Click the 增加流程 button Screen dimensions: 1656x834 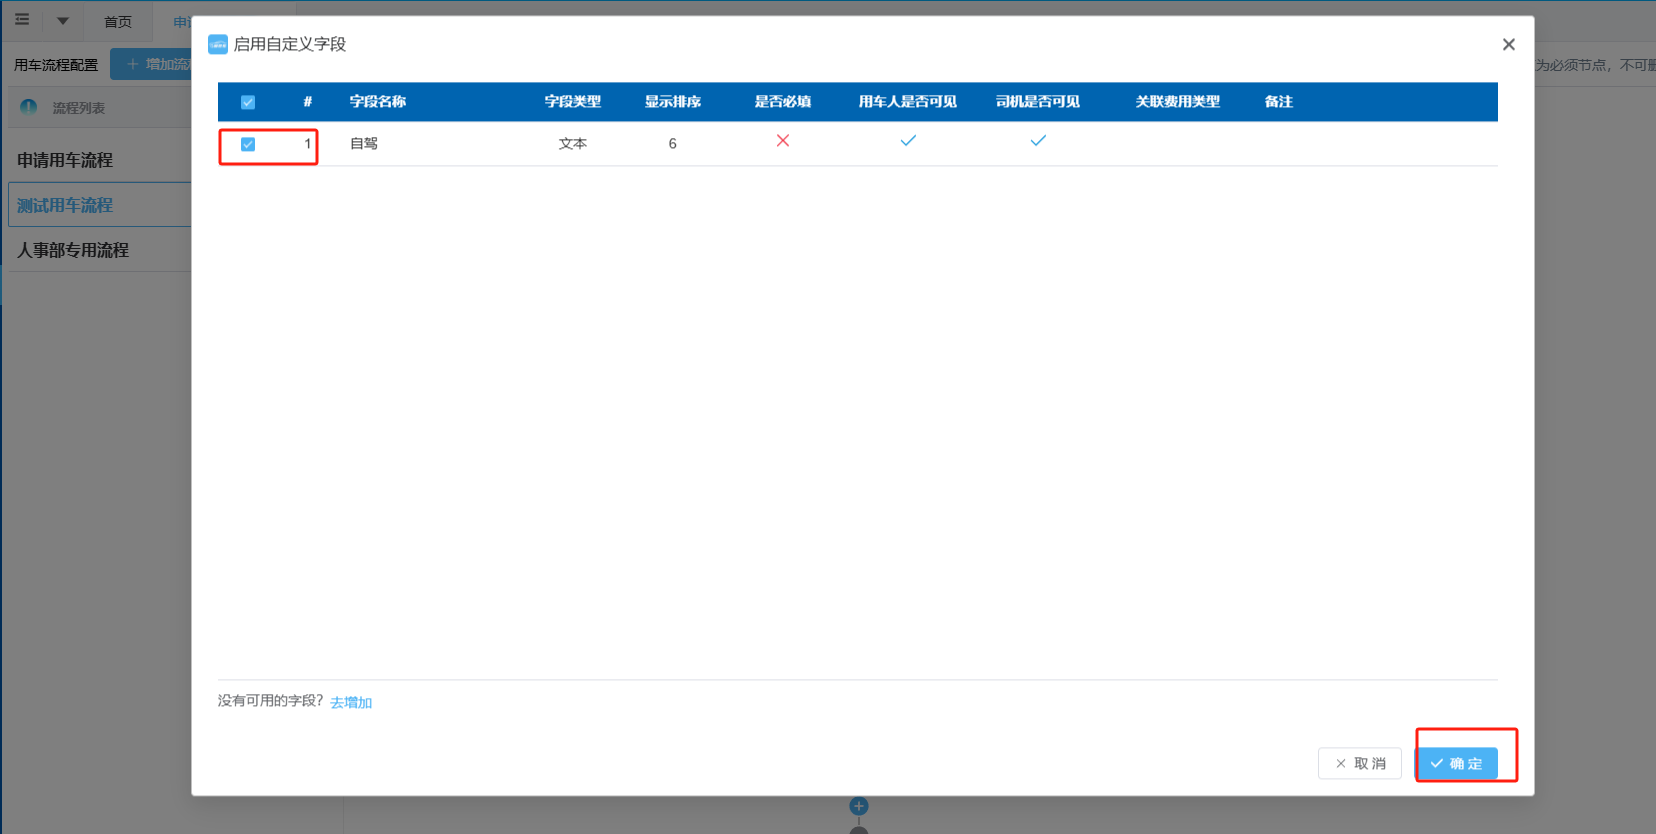pos(154,64)
